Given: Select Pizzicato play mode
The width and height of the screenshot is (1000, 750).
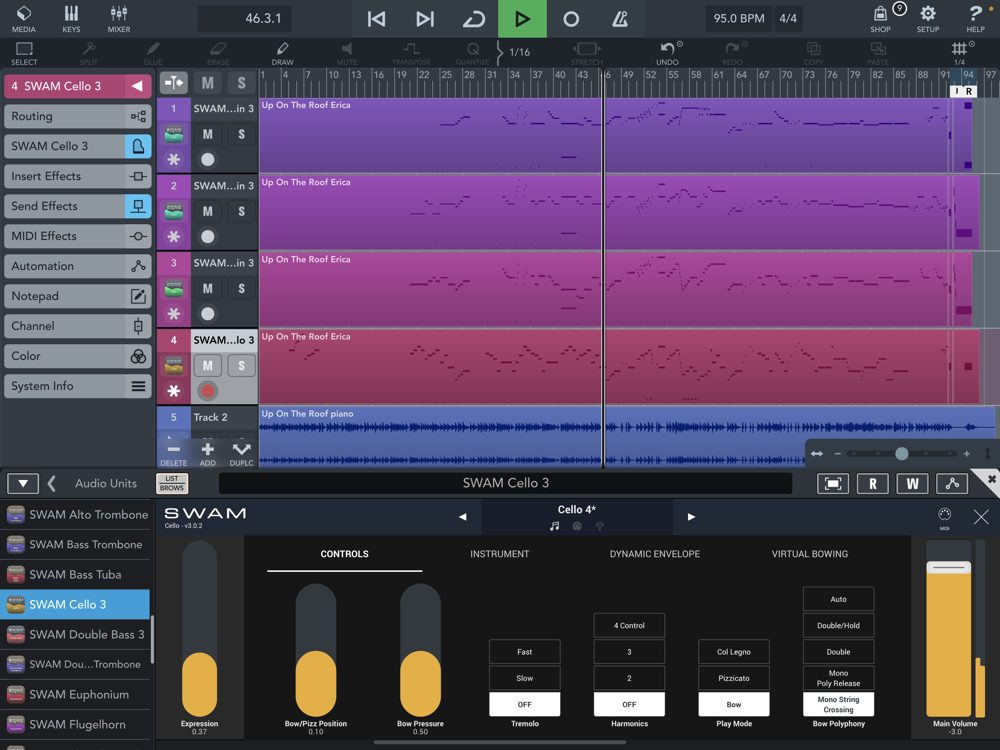Looking at the screenshot, I should click(733, 678).
